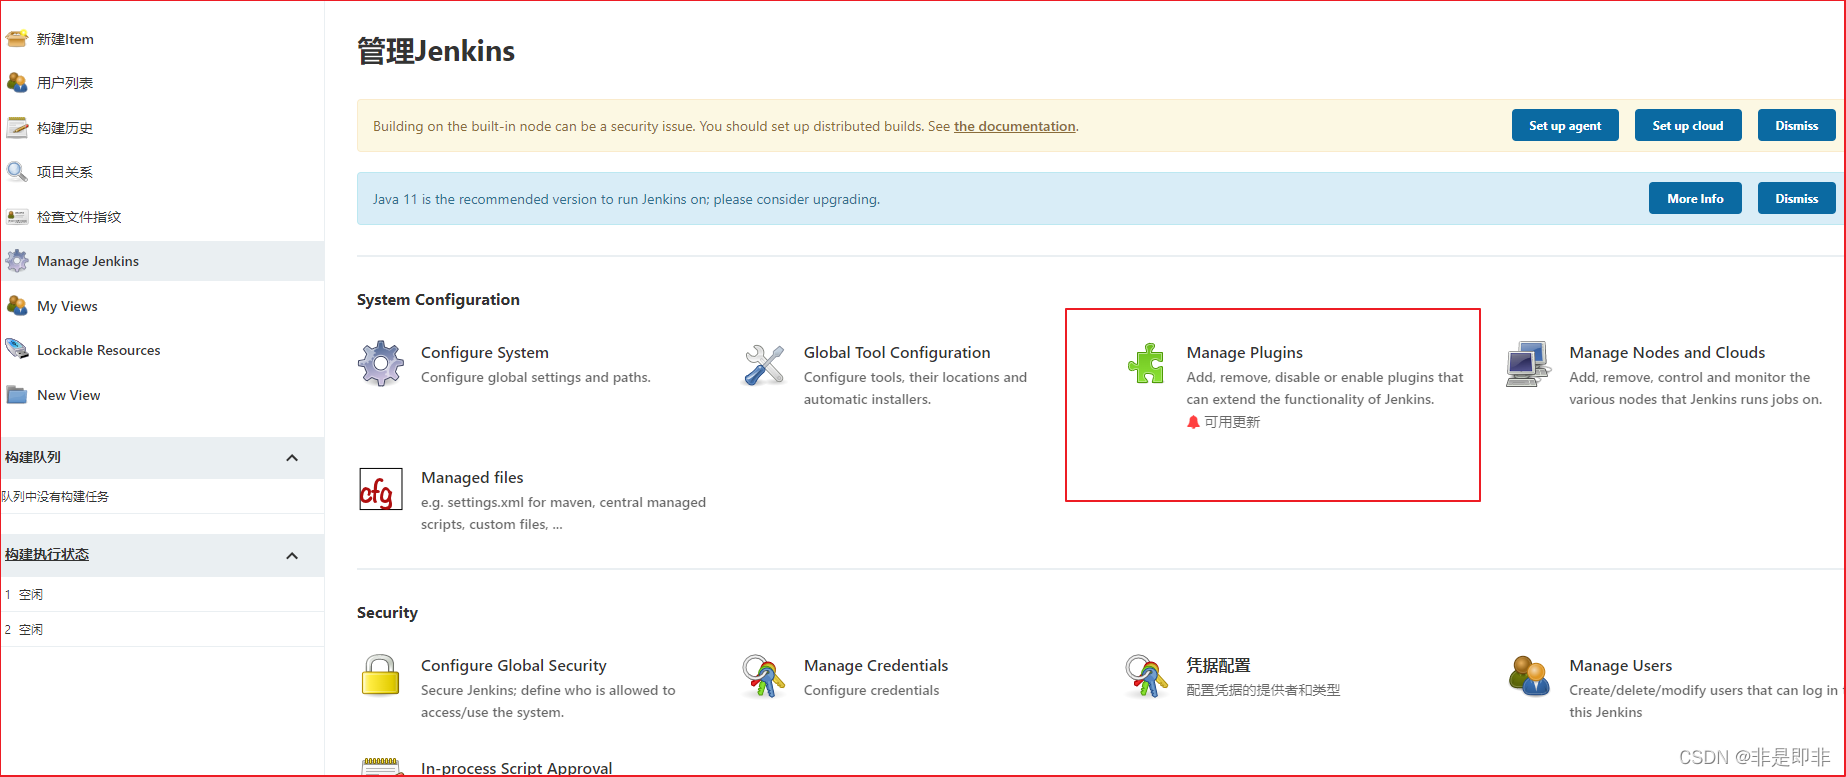Dismiss the built-in node security warning
The width and height of the screenshot is (1846, 777).
[x=1797, y=126]
